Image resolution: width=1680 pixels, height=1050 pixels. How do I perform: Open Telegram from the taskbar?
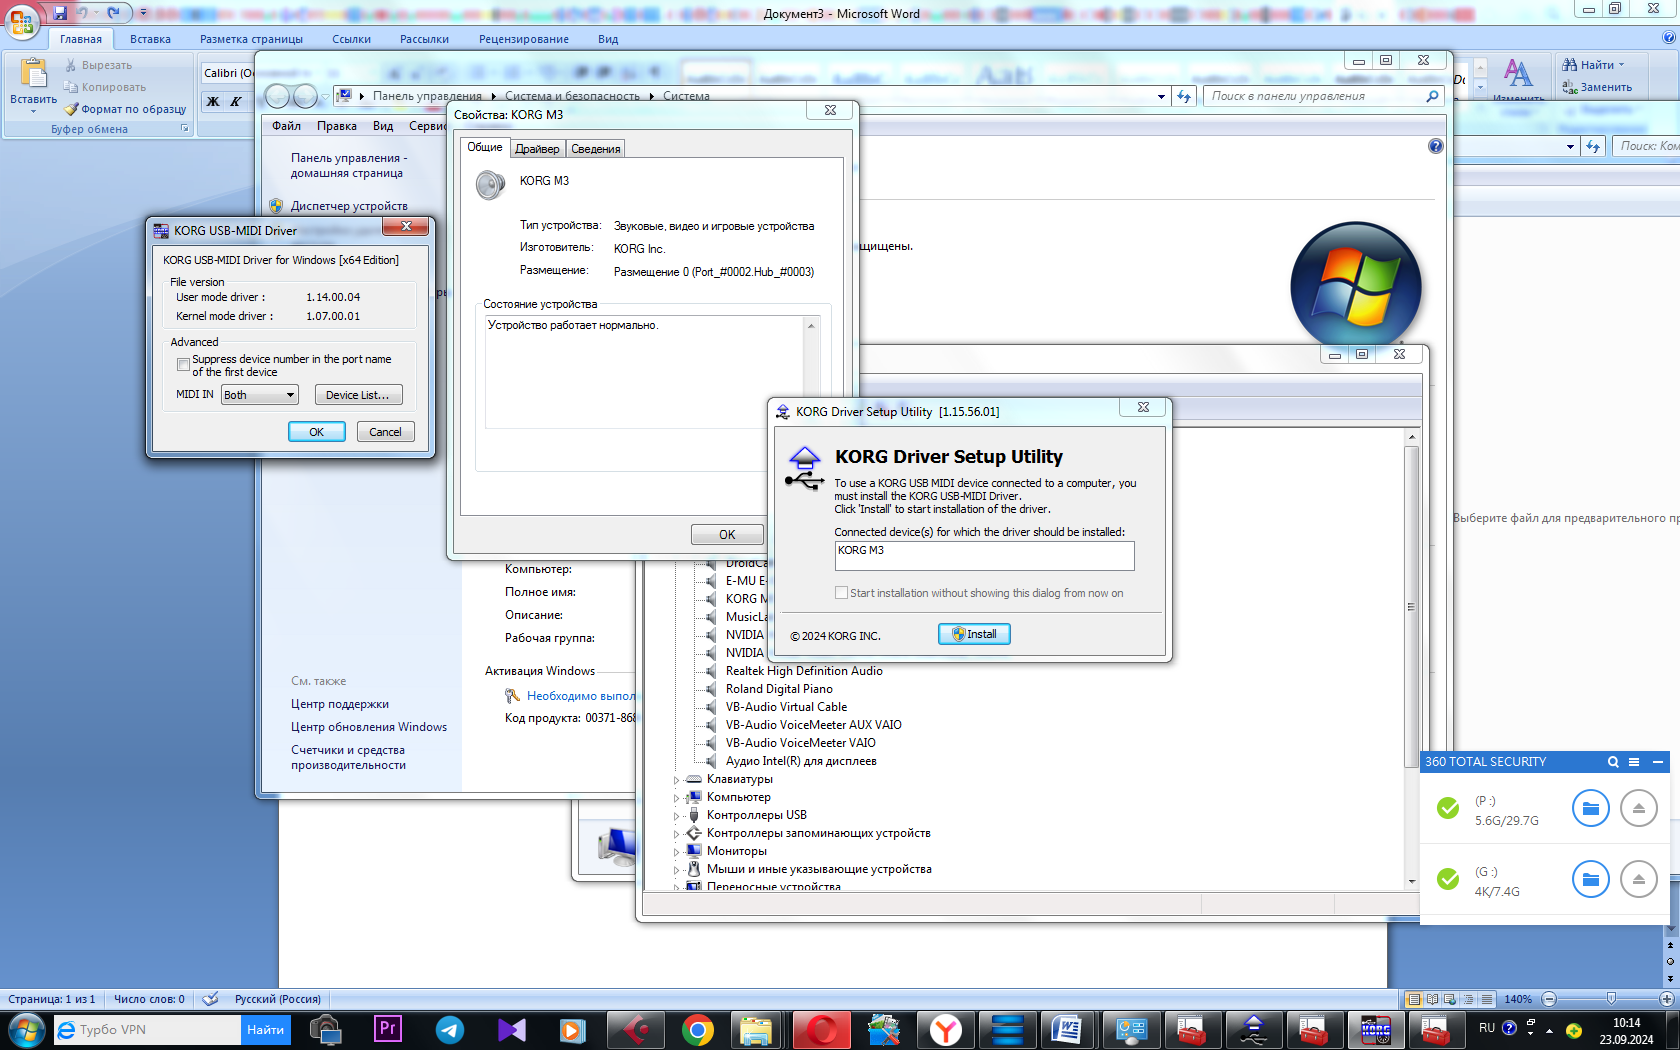pos(450,1029)
